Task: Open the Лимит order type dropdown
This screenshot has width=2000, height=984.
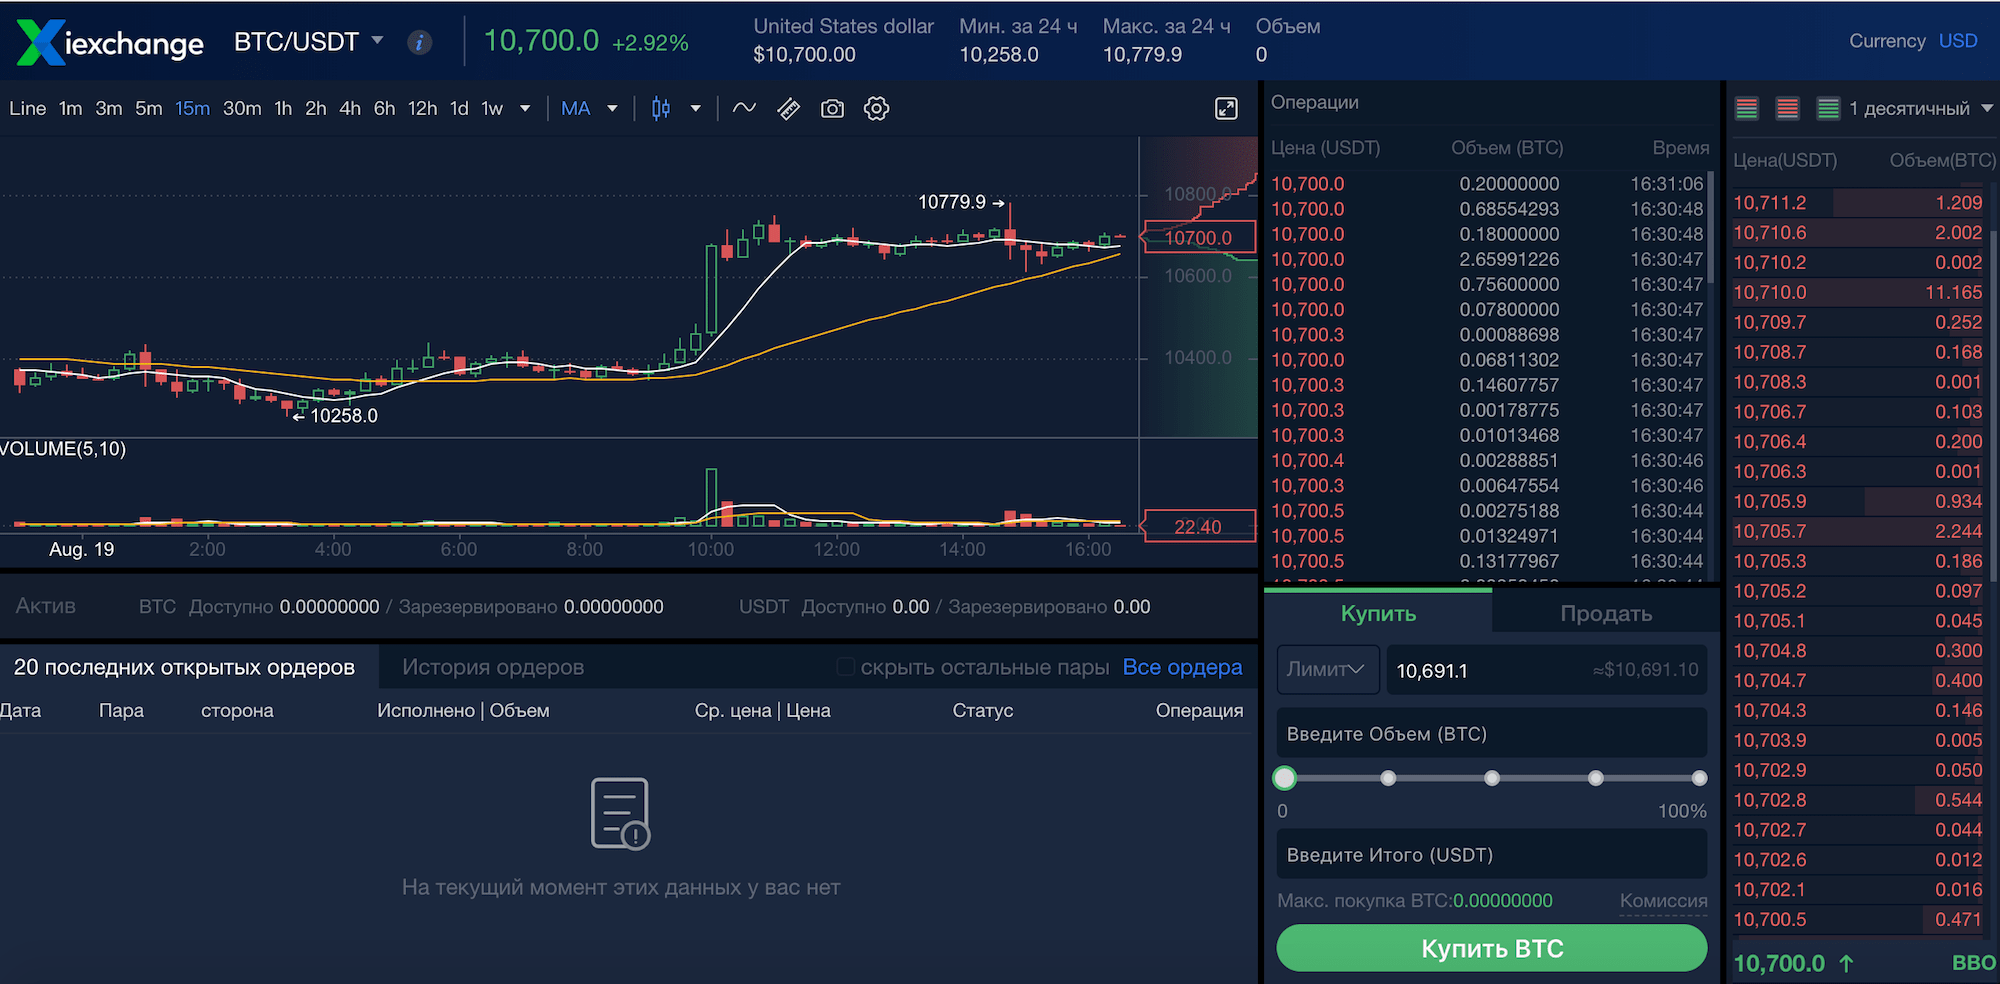Action: click(1327, 670)
